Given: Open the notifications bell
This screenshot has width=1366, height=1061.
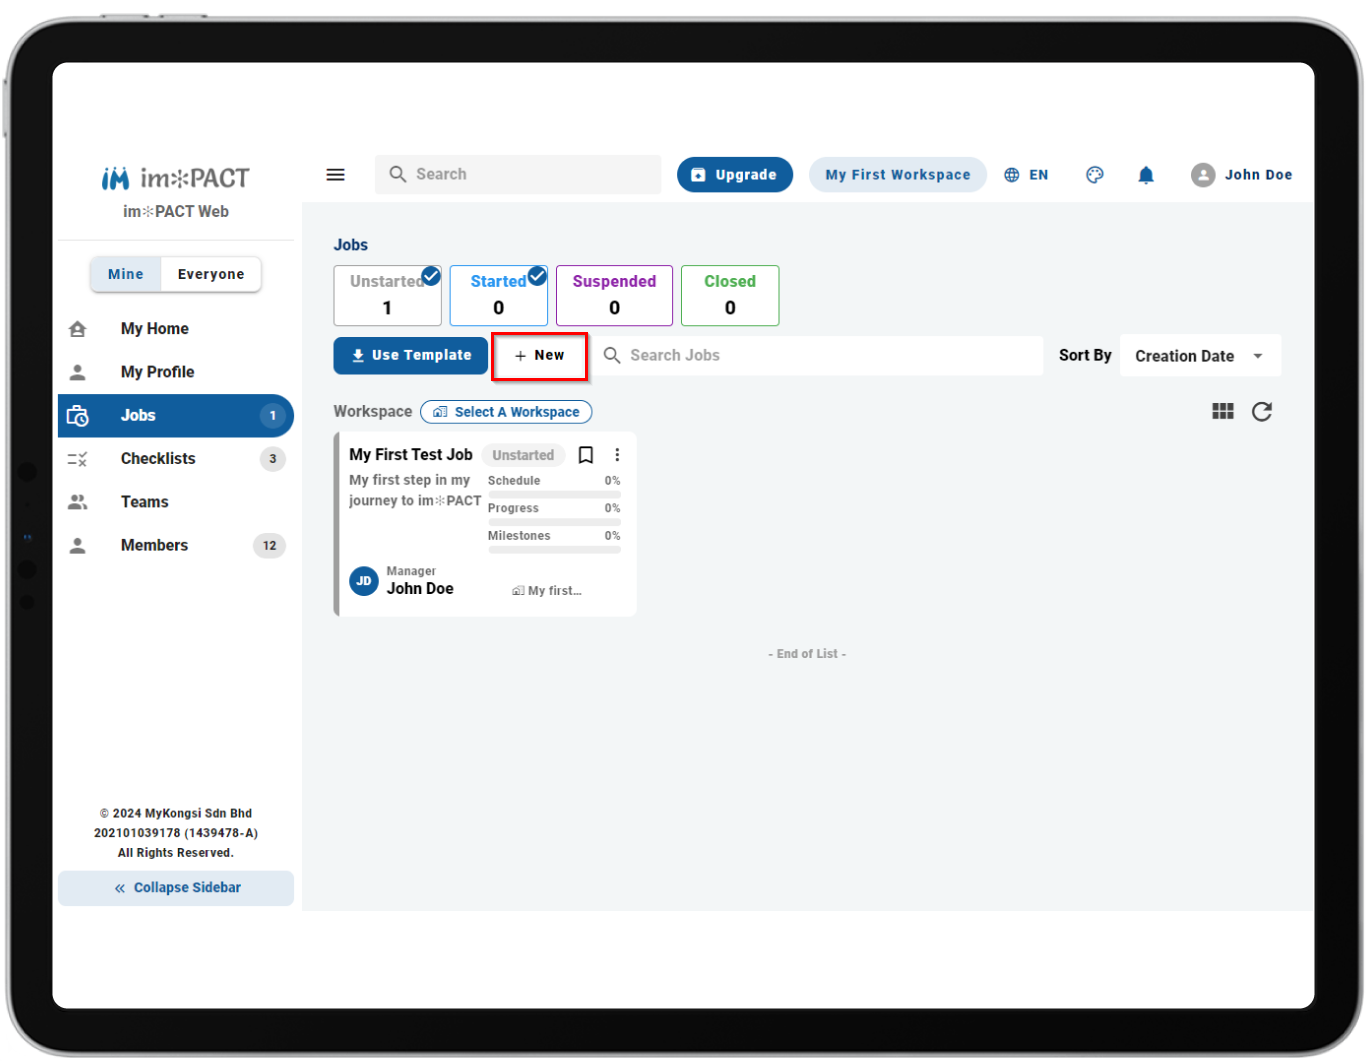Looking at the screenshot, I should (1146, 175).
